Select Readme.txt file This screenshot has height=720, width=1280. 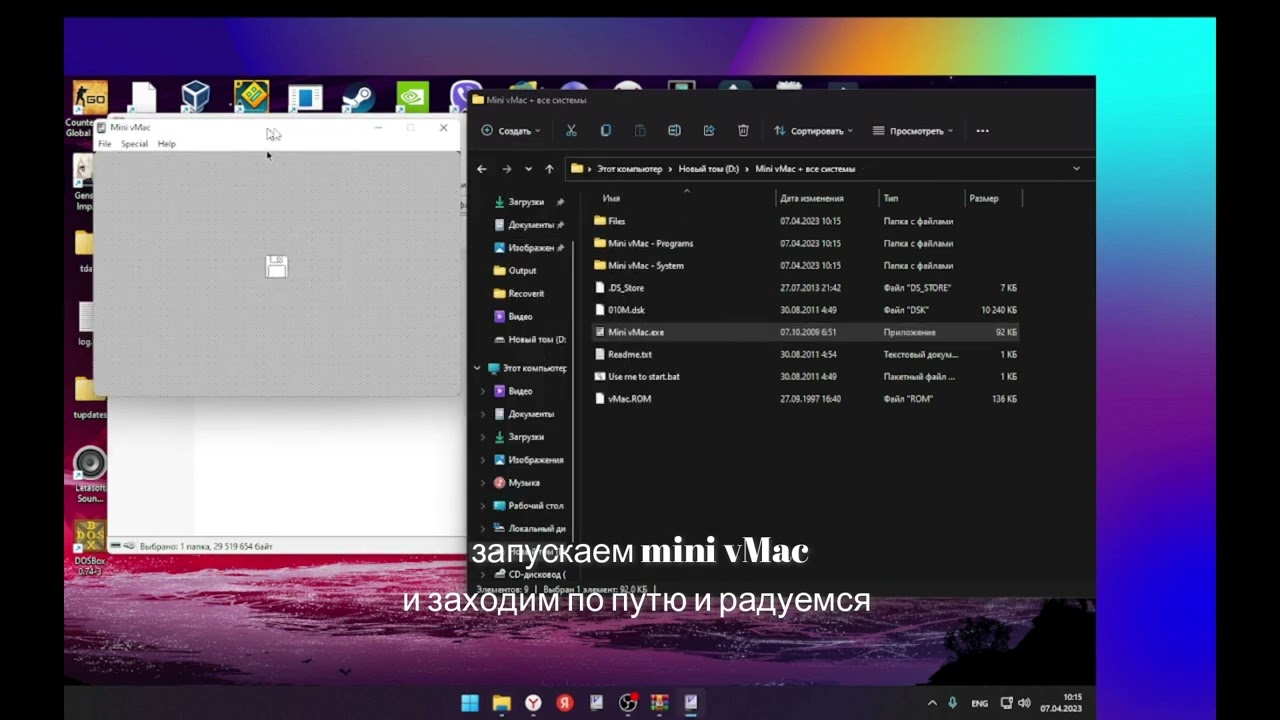click(806, 354)
